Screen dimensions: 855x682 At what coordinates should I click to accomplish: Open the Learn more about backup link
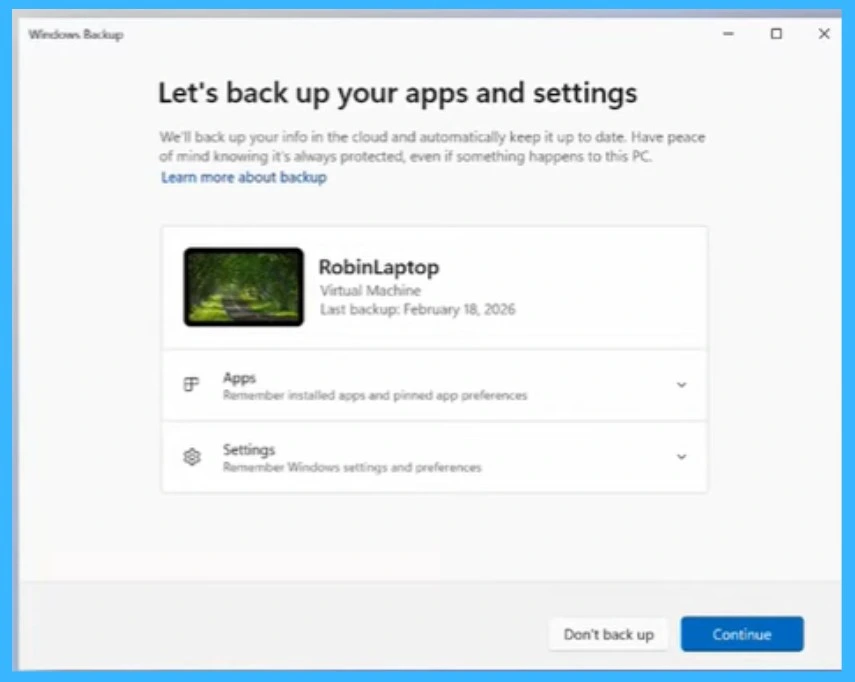tap(243, 177)
